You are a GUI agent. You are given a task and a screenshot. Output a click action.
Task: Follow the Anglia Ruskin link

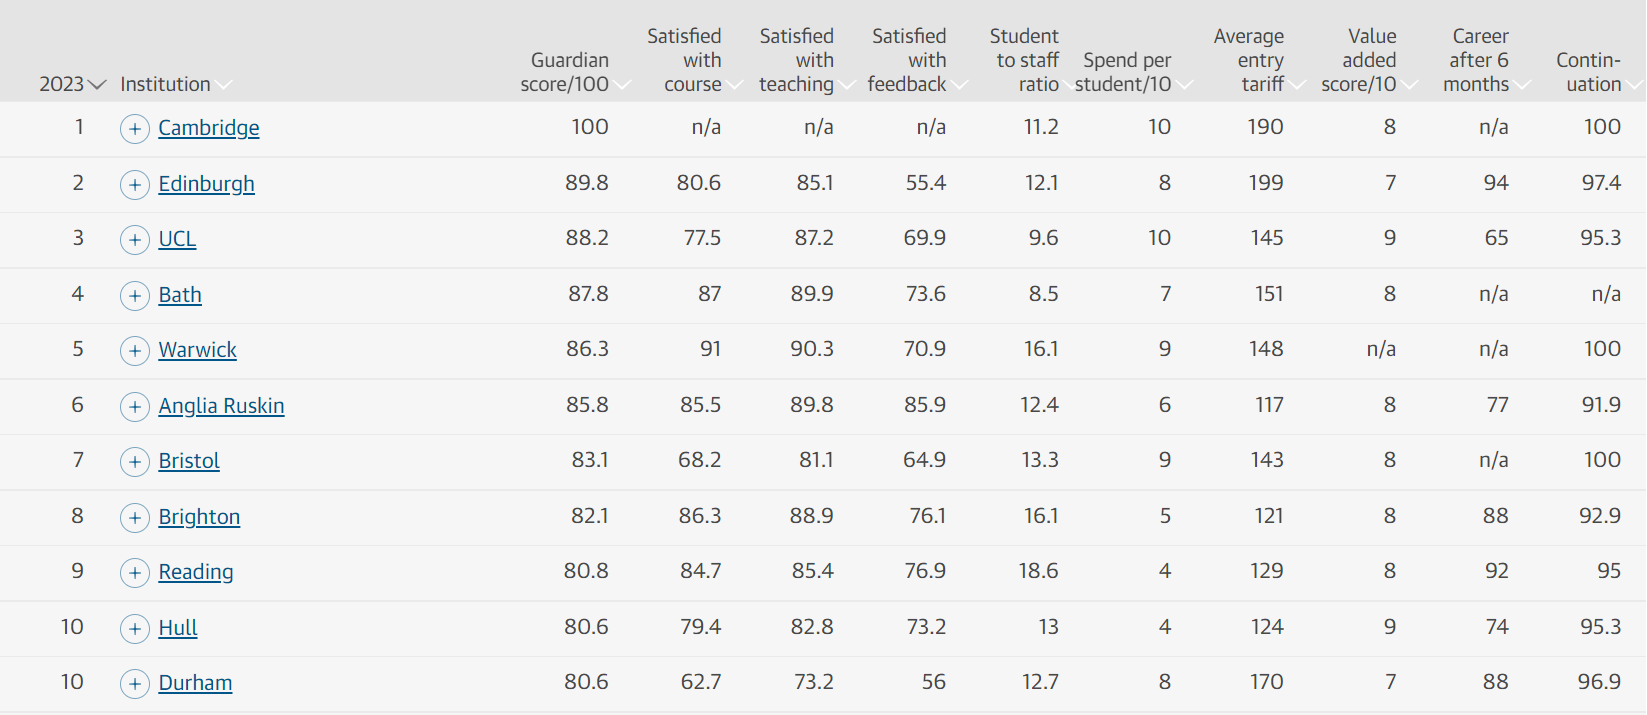pos(221,406)
